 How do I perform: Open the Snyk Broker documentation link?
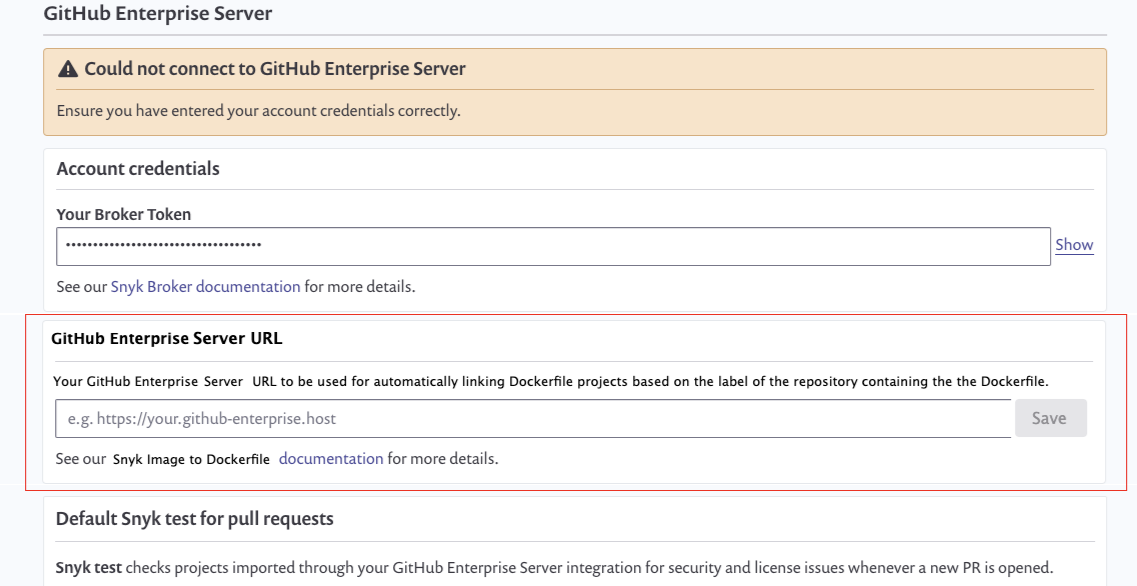click(205, 287)
